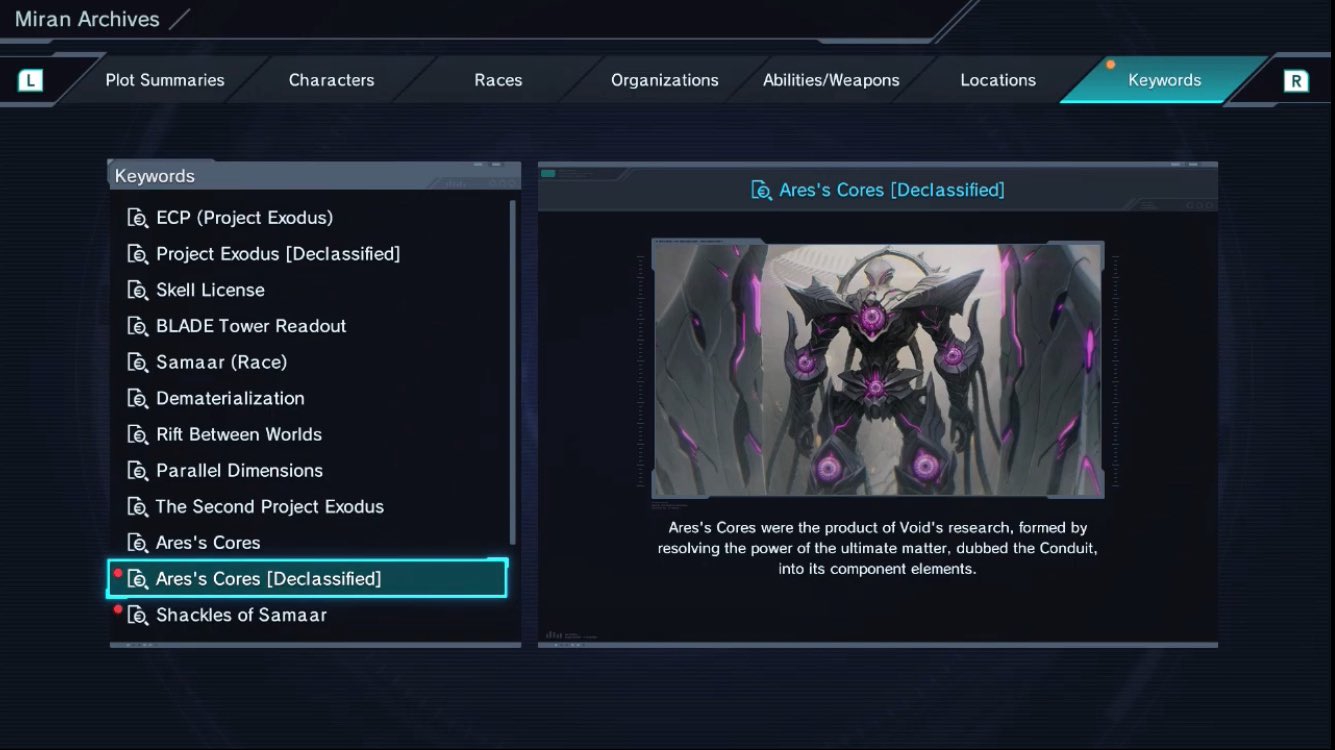Click the R shoulder button icon
The height and width of the screenshot is (750, 1335).
click(1296, 81)
